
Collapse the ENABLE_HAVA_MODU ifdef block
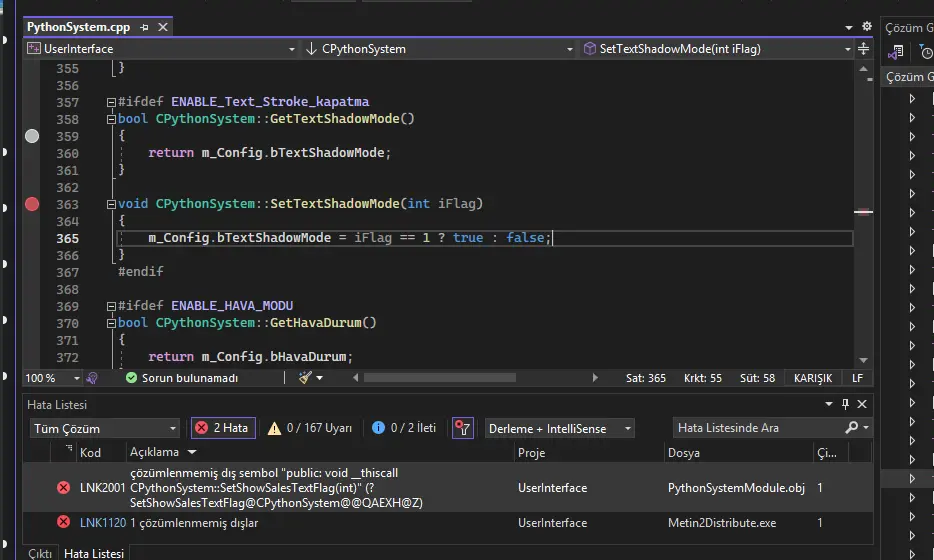click(111, 306)
